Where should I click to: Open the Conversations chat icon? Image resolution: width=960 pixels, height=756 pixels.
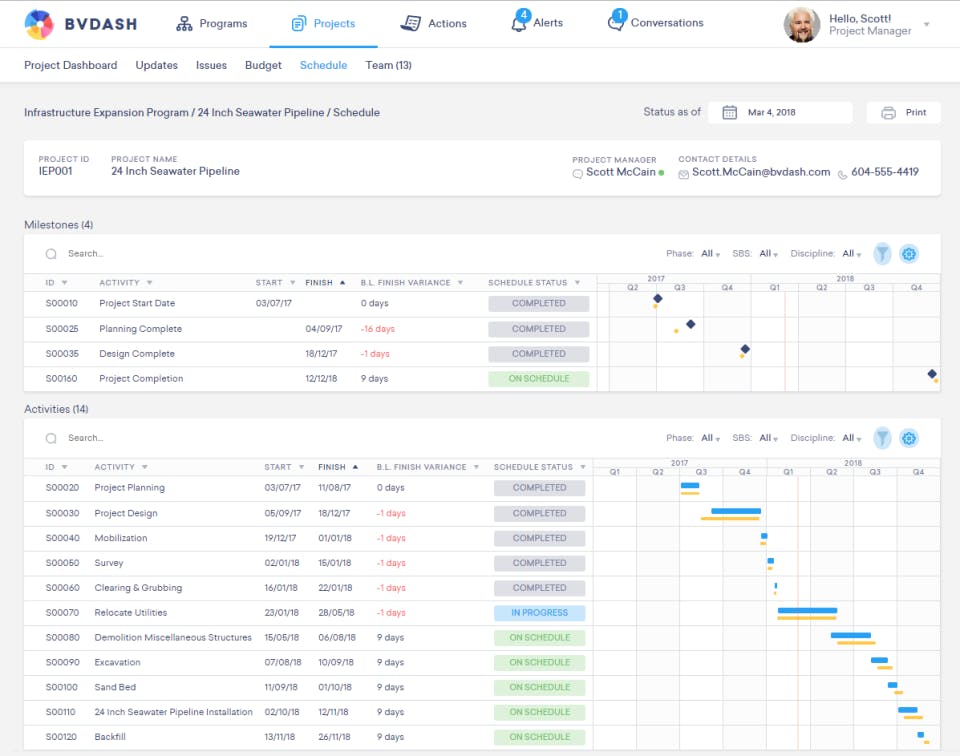(616, 23)
